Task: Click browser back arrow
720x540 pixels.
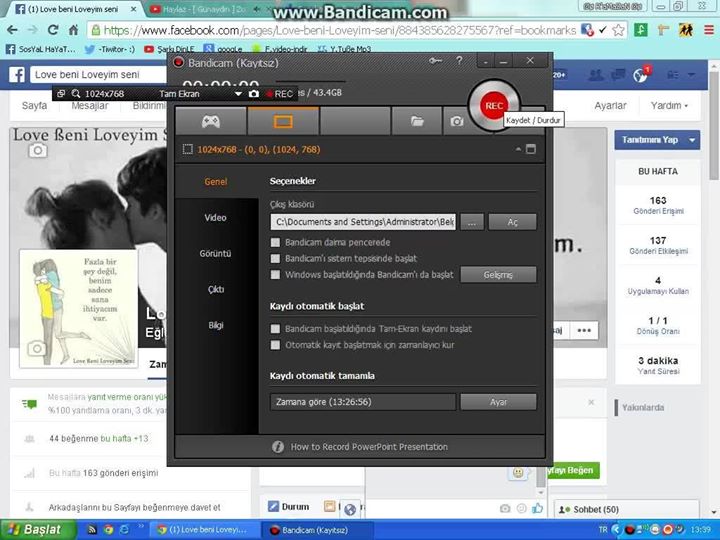Action: (12, 30)
